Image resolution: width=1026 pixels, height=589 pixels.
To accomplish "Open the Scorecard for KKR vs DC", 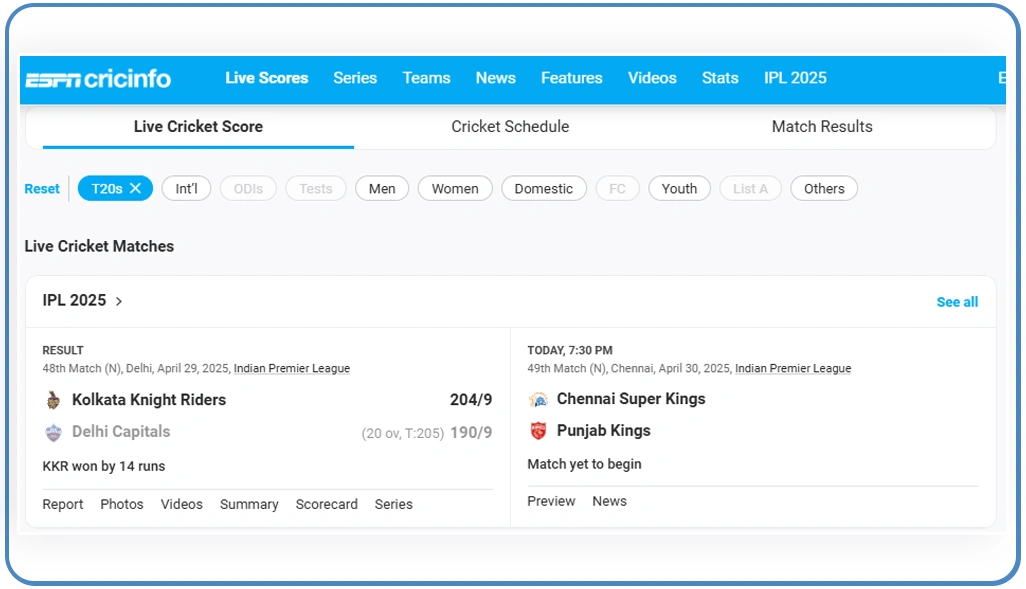I will point(326,504).
